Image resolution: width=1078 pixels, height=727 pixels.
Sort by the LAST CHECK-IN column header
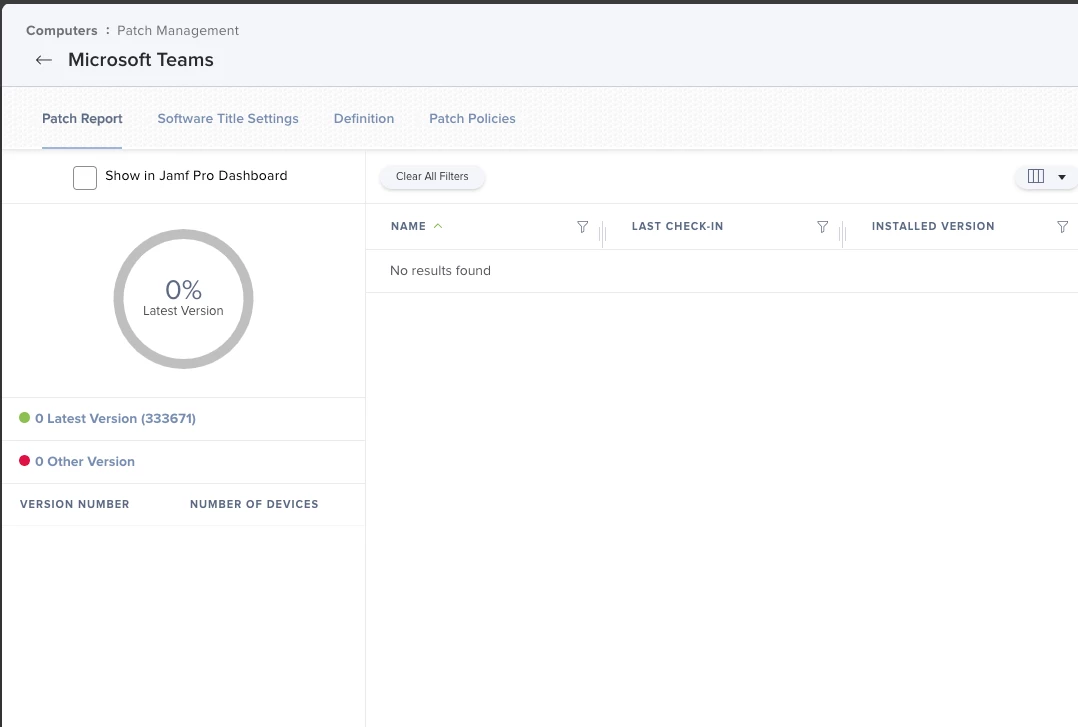[677, 226]
